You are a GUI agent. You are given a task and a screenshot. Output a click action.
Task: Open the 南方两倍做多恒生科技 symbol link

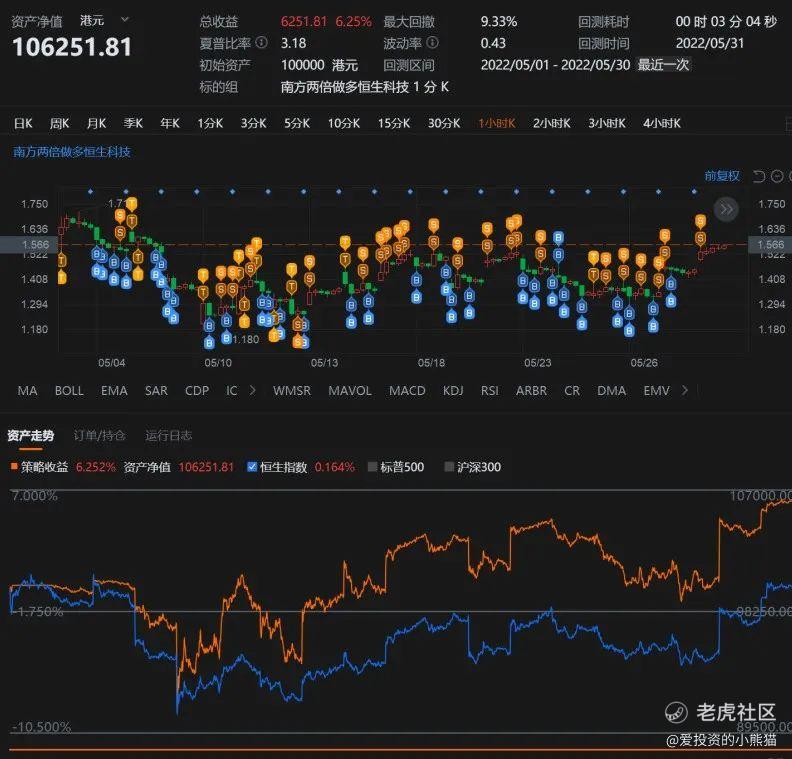point(72,152)
